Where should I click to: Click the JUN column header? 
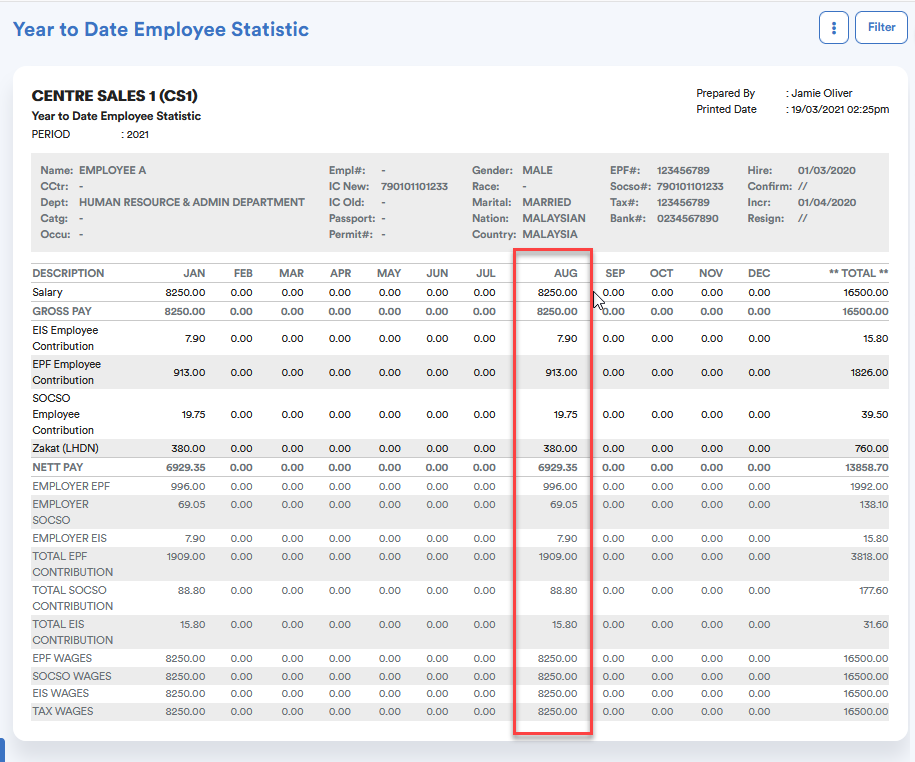[x=437, y=273]
